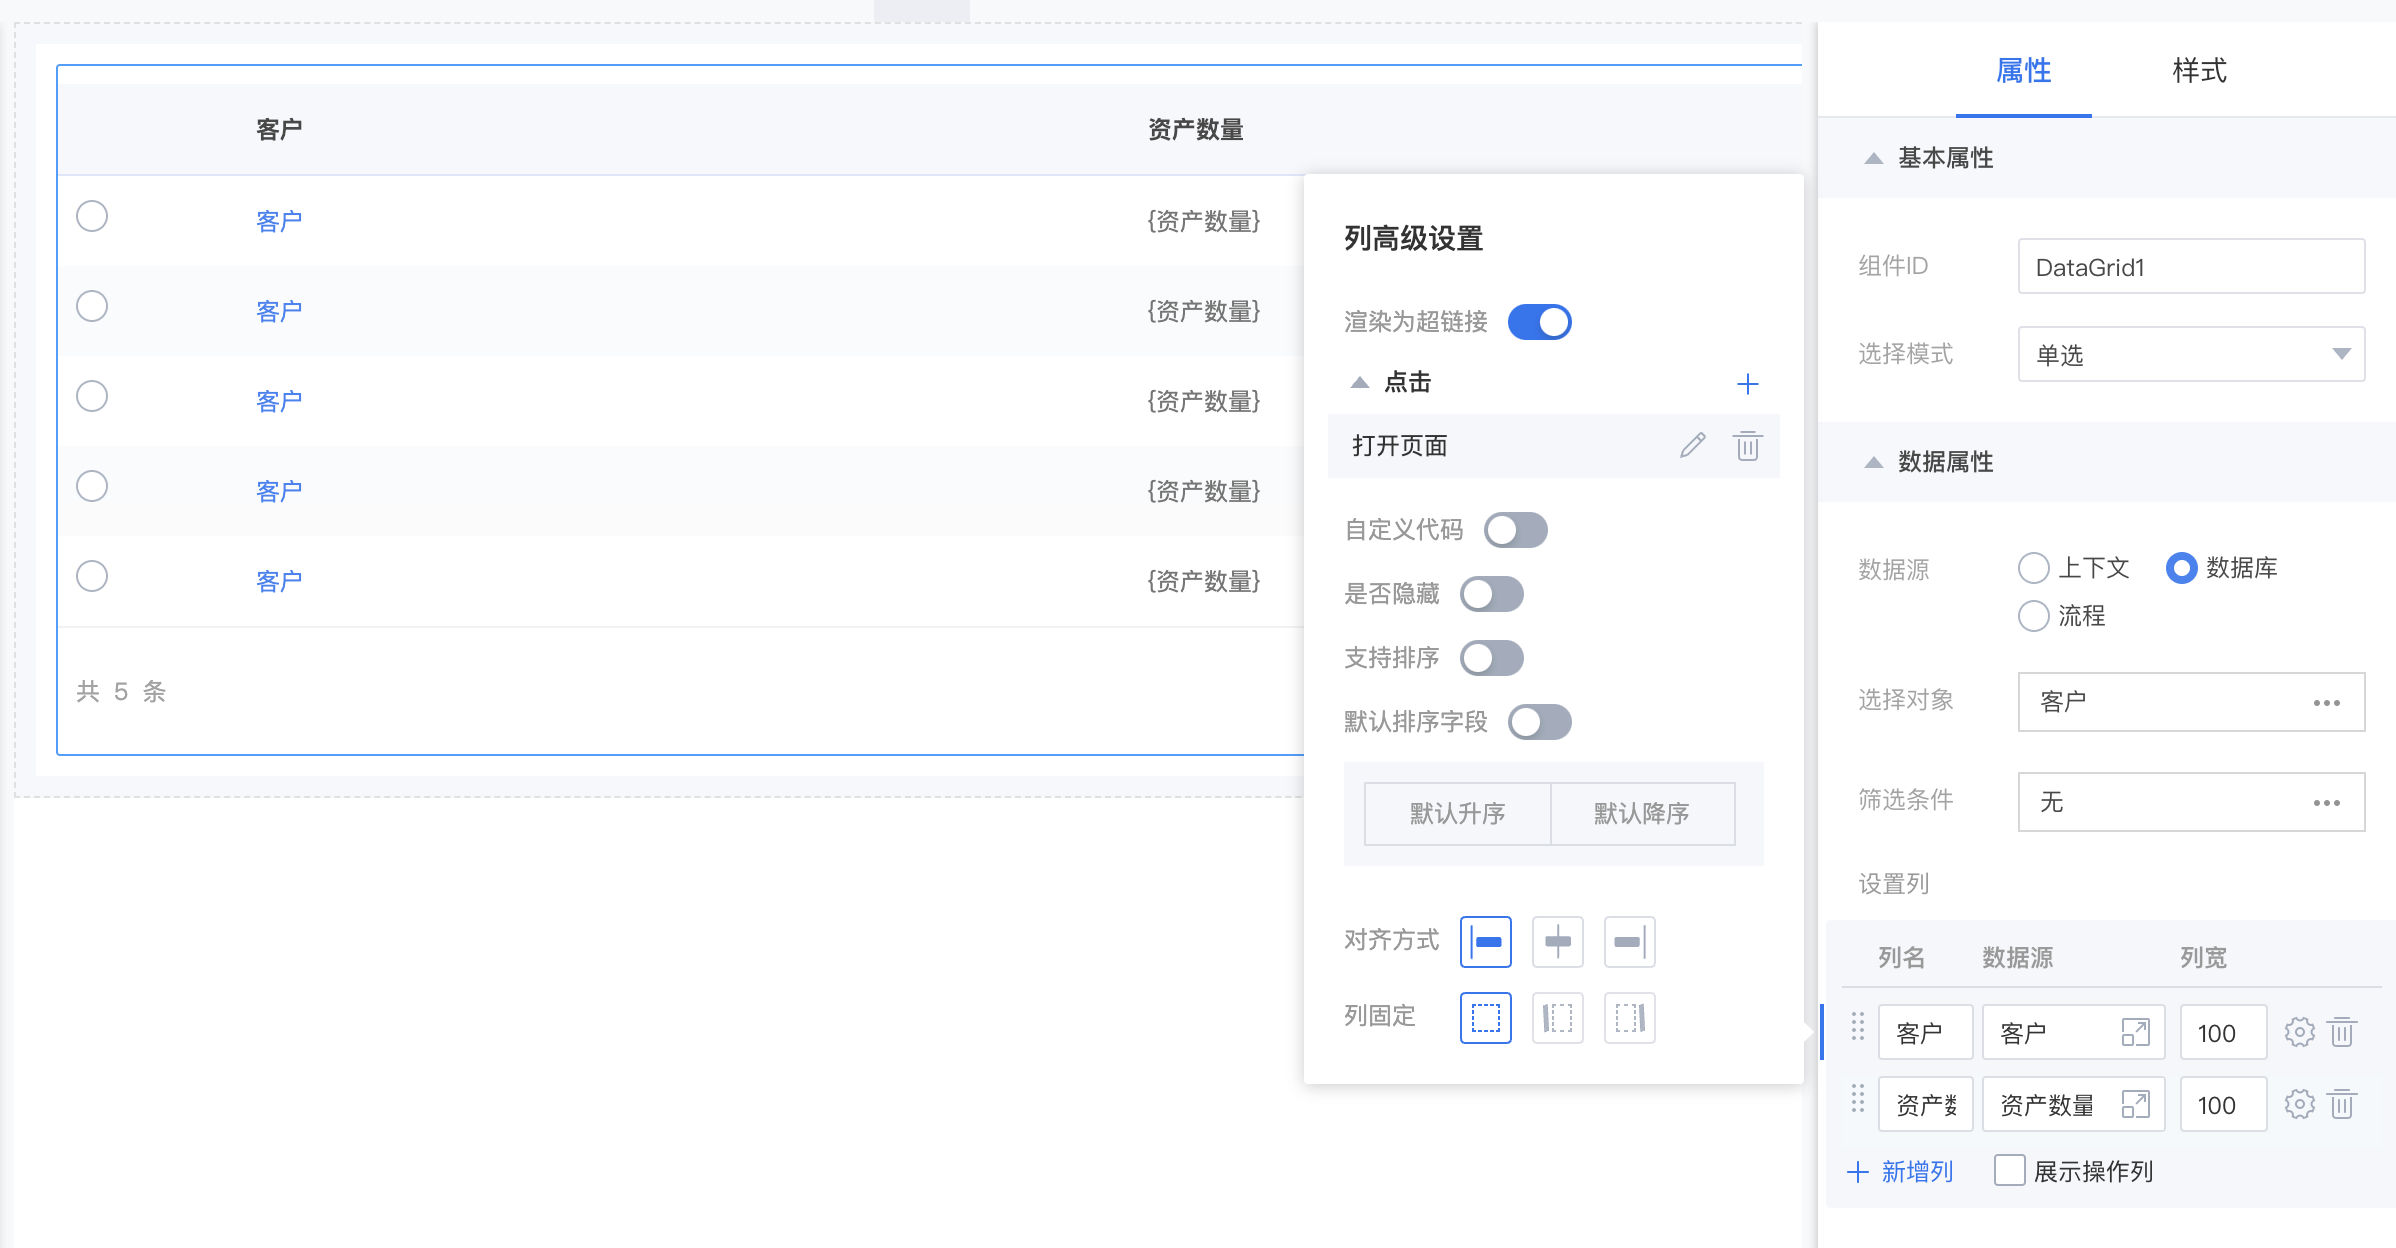The image size is (2396, 1248).
Task: Click the 默认升序 button
Action: pos(1457,814)
